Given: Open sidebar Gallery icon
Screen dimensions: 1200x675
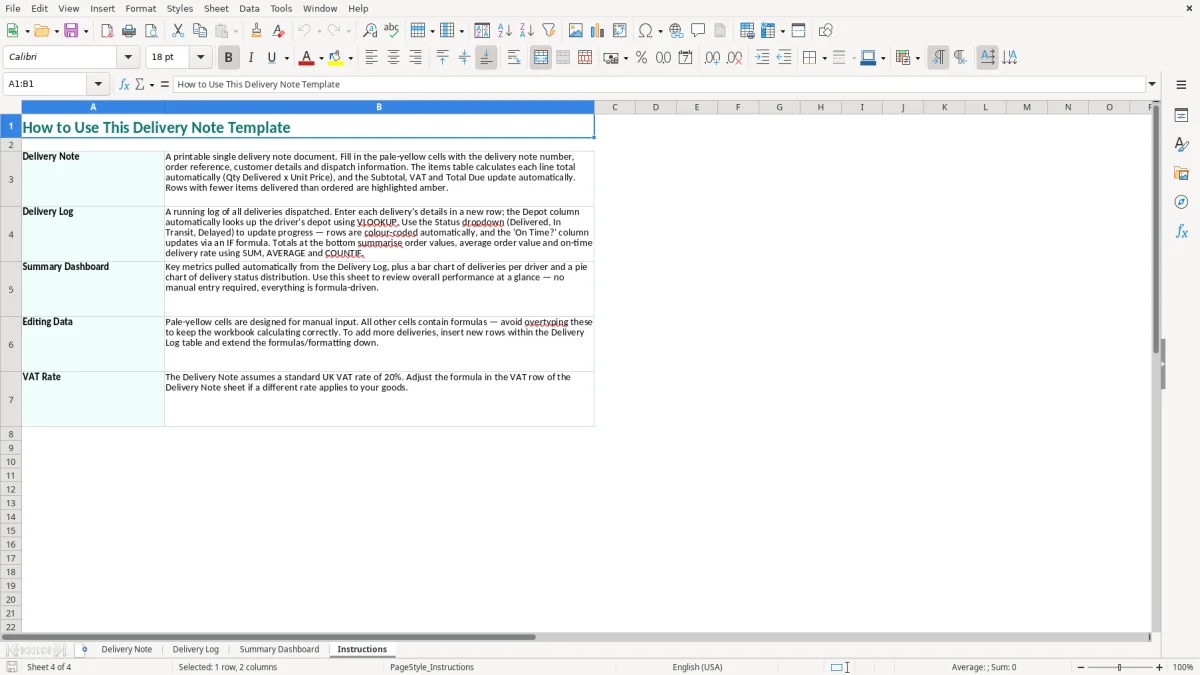Looking at the screenshot, I should pos(1181,174).
